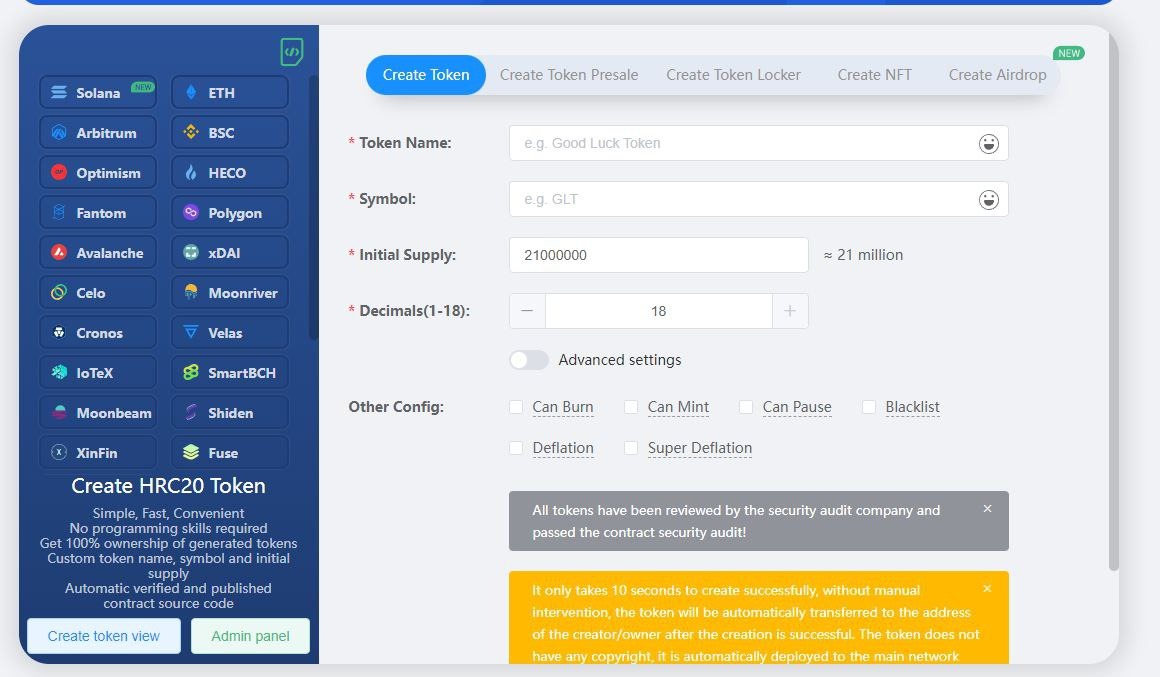Check the Blacklist option
The width and height of the screenshot is (1160, 677).
(869, 407)
